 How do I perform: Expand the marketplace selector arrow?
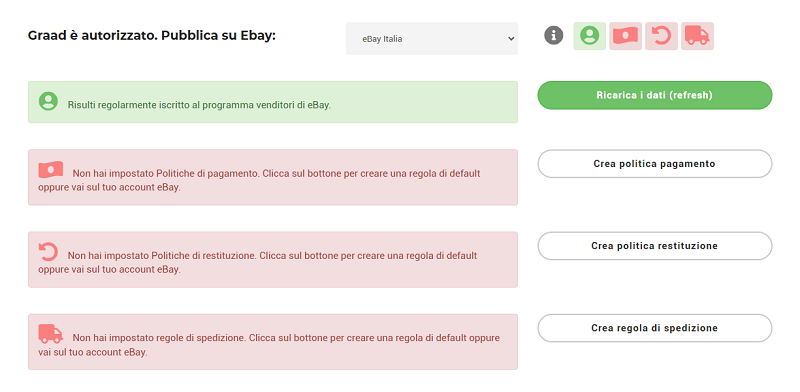coord(511,38)
